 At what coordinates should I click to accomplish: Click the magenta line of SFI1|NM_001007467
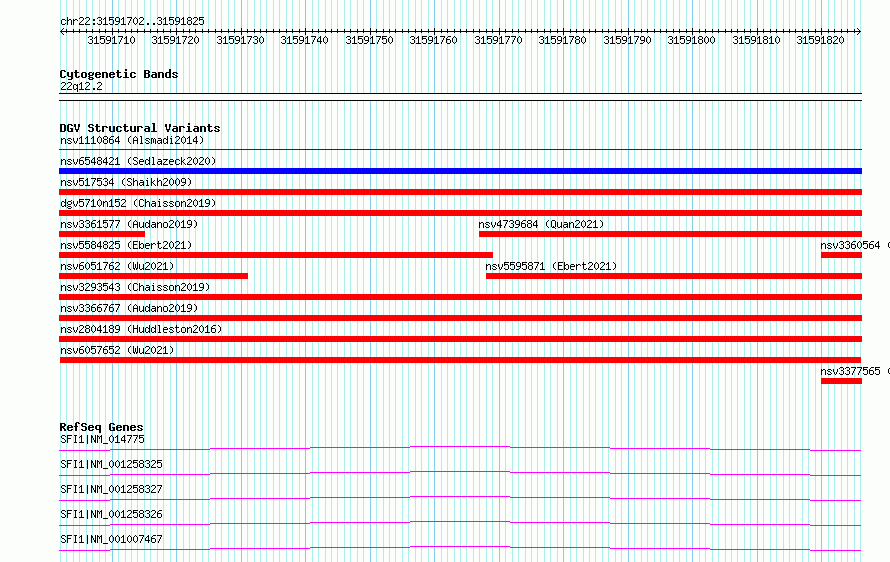(x=460, y=547)
